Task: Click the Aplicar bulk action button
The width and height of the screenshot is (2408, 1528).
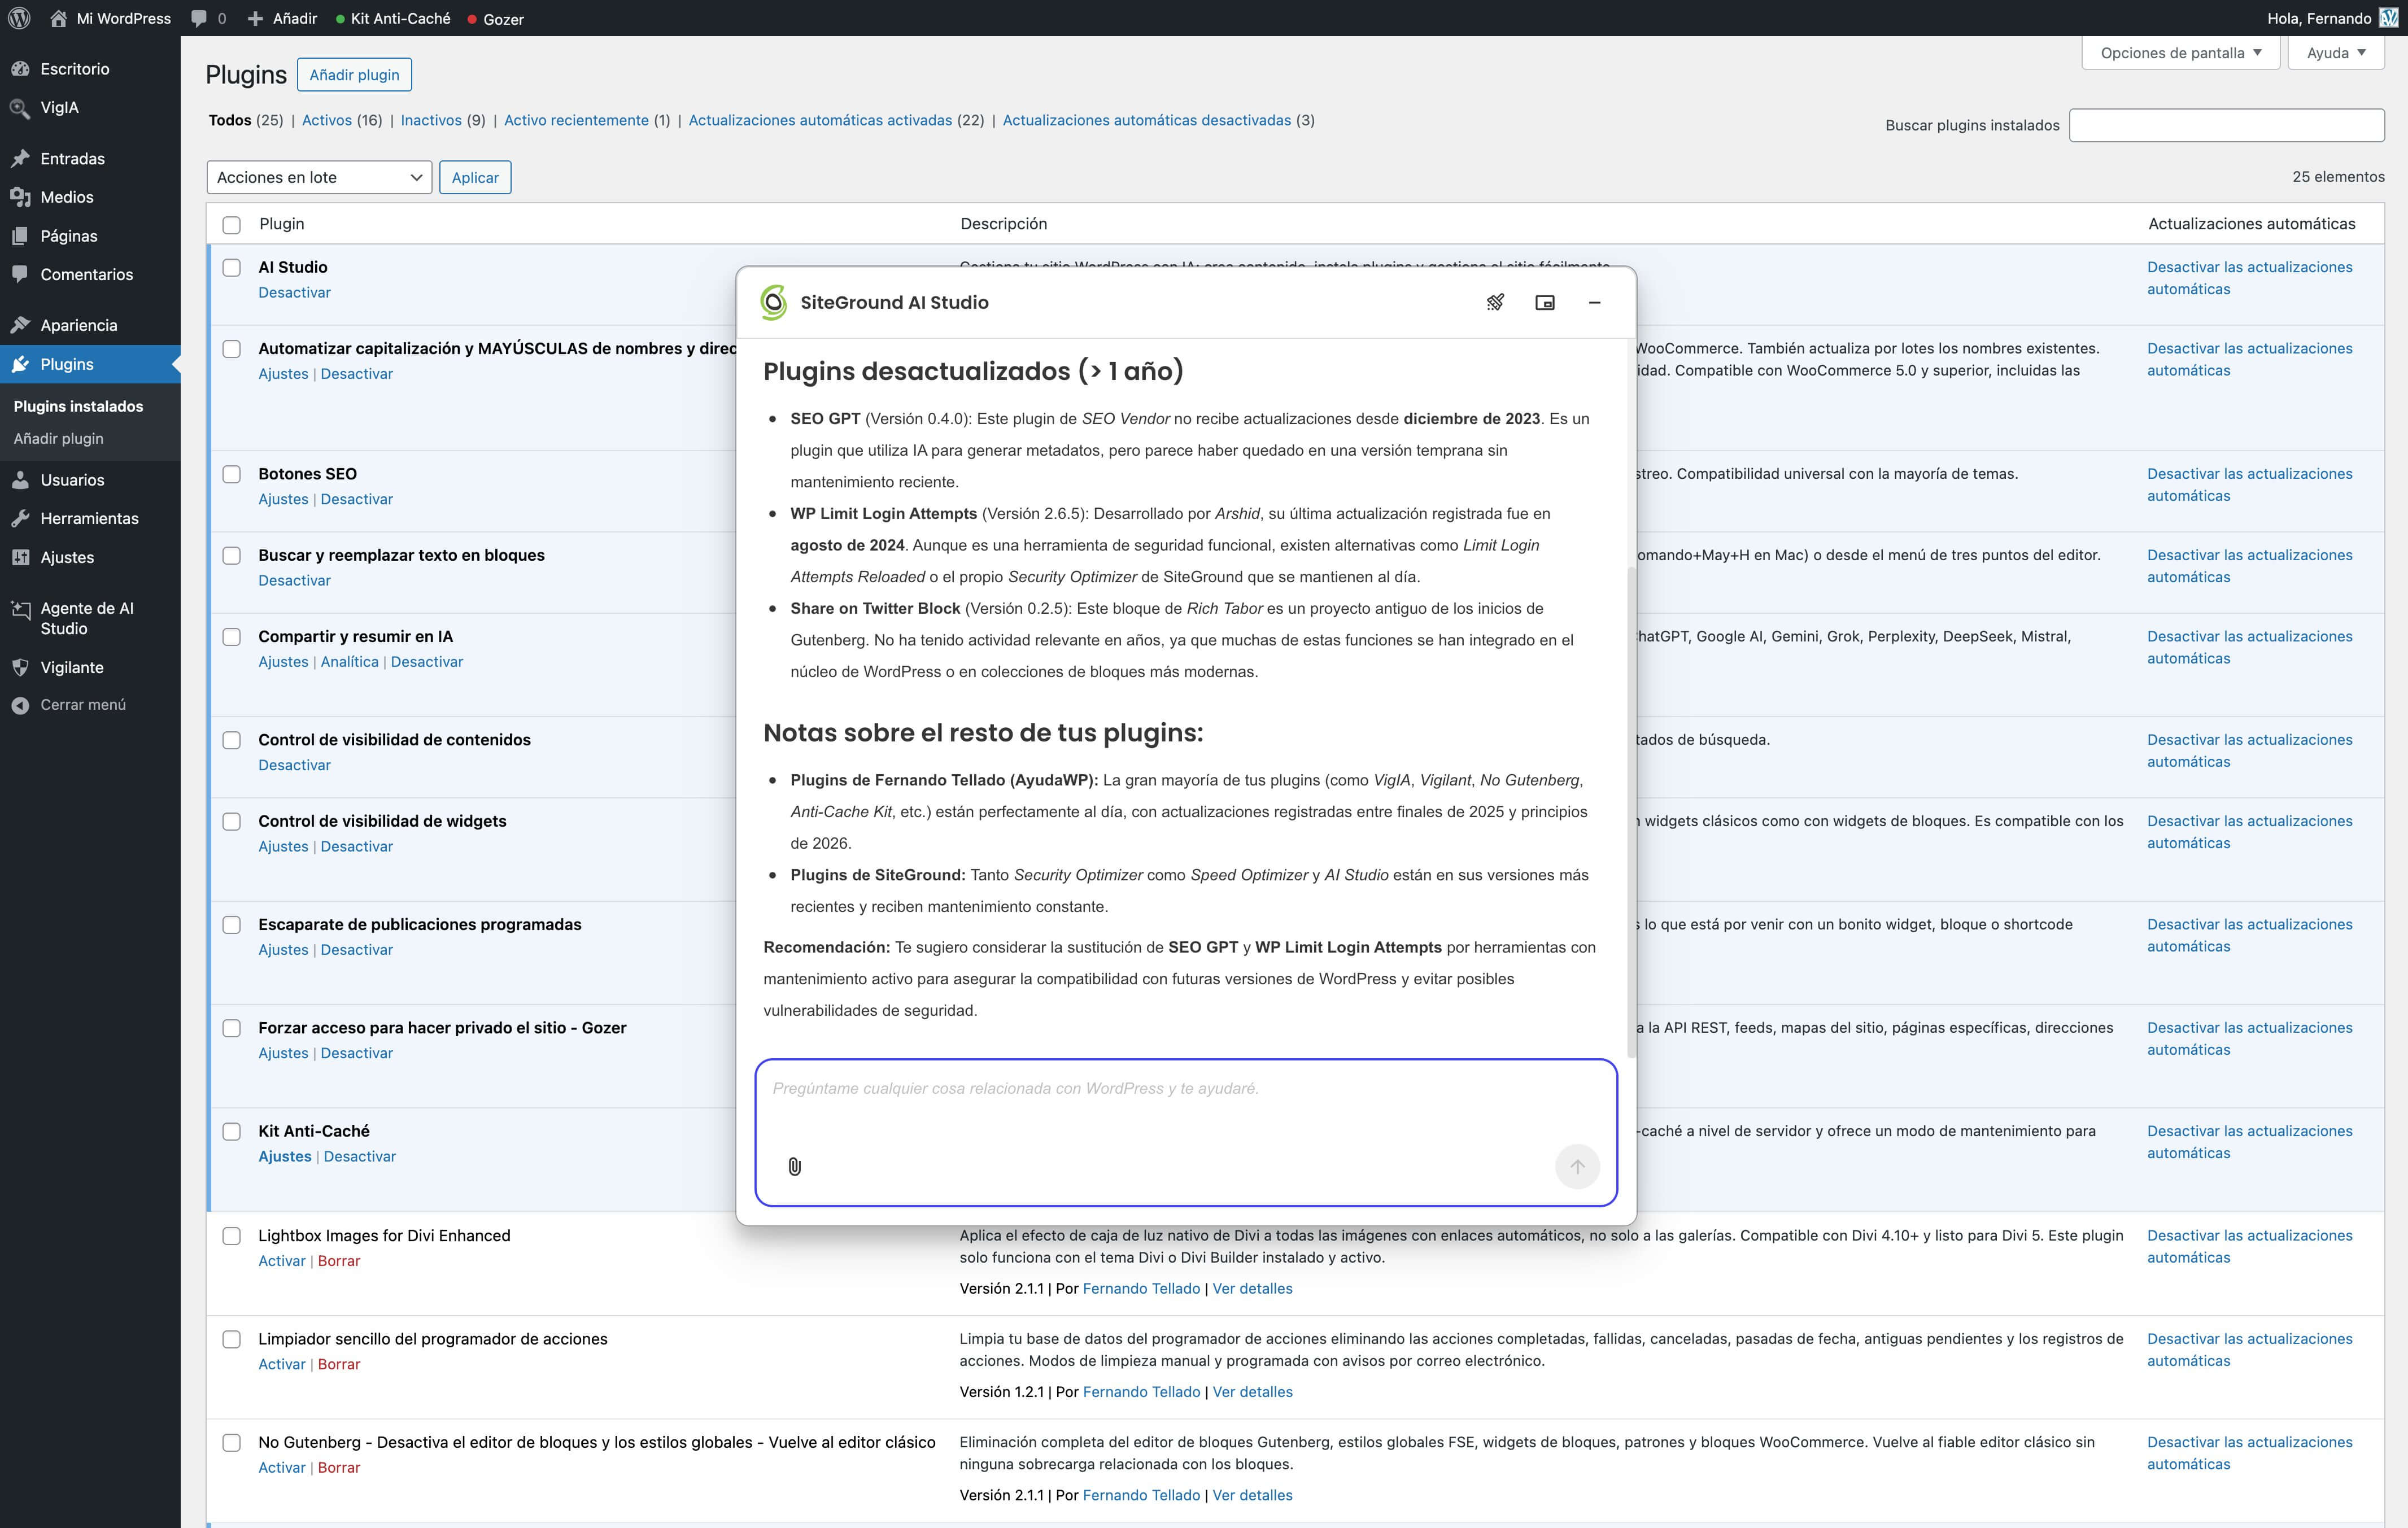Action: click(x=475, y=177)
